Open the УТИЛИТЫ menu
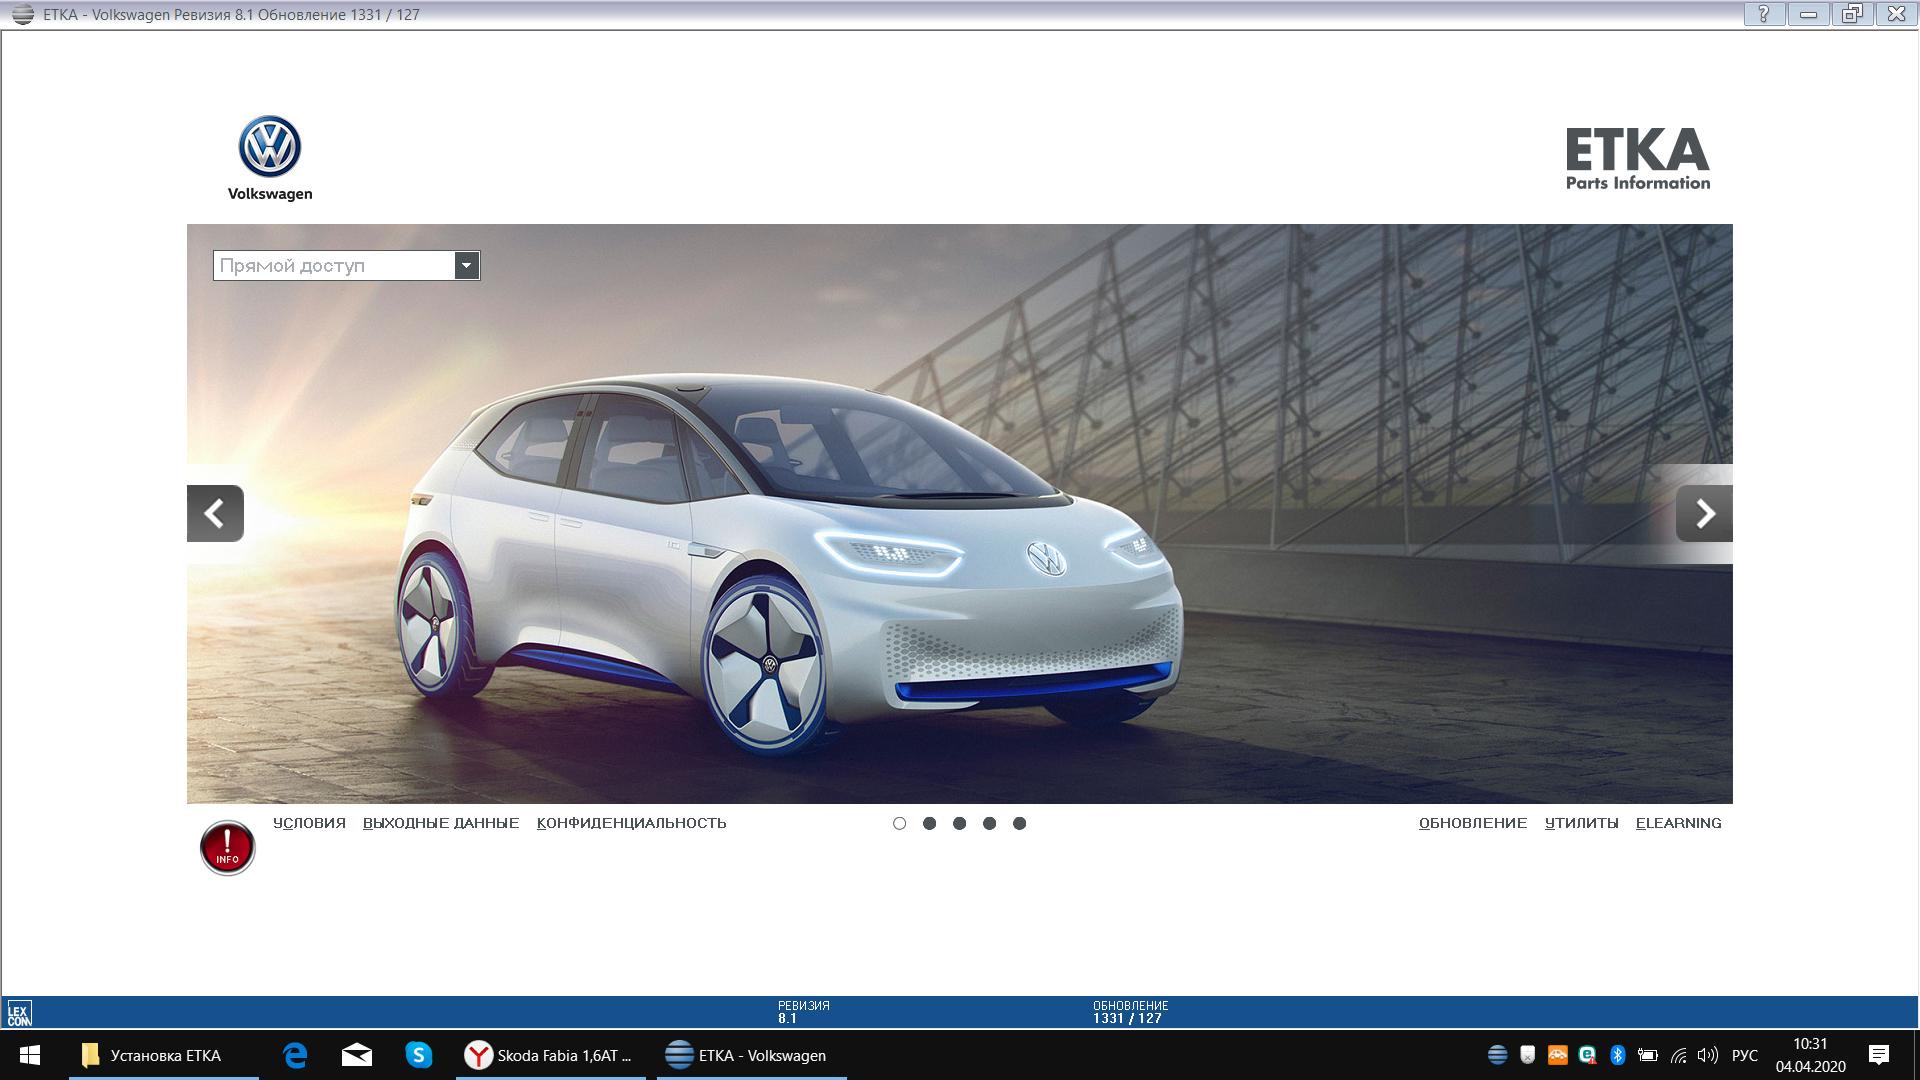The image size is (1920, 1080). tap(1581, 823)
